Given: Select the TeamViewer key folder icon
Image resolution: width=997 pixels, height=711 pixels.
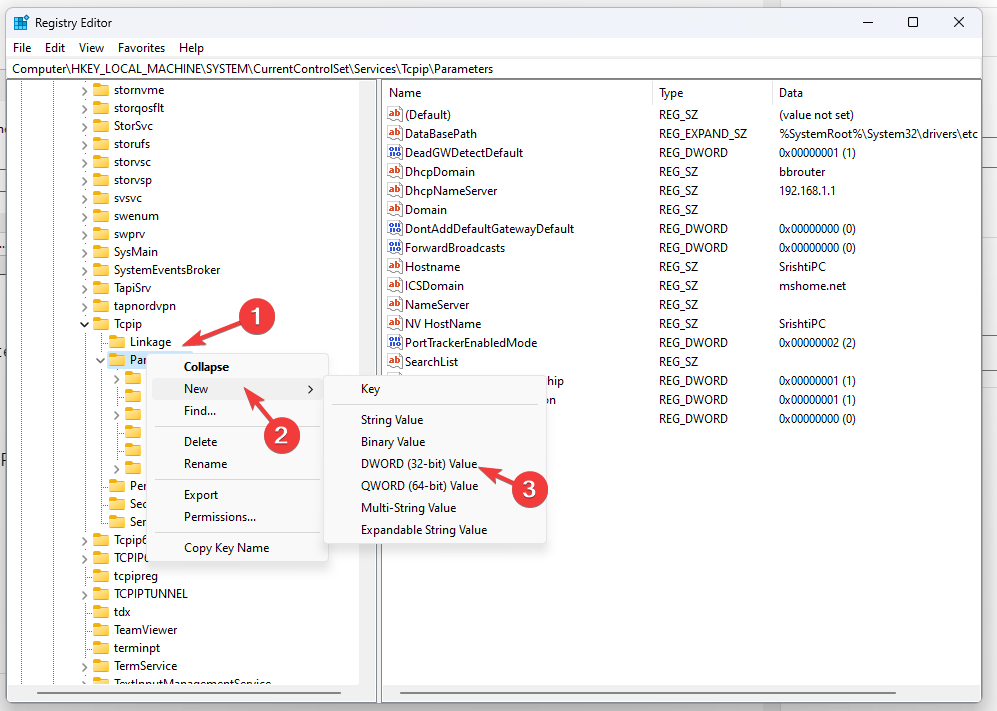Looking at the screenshot, I should 100,630.
